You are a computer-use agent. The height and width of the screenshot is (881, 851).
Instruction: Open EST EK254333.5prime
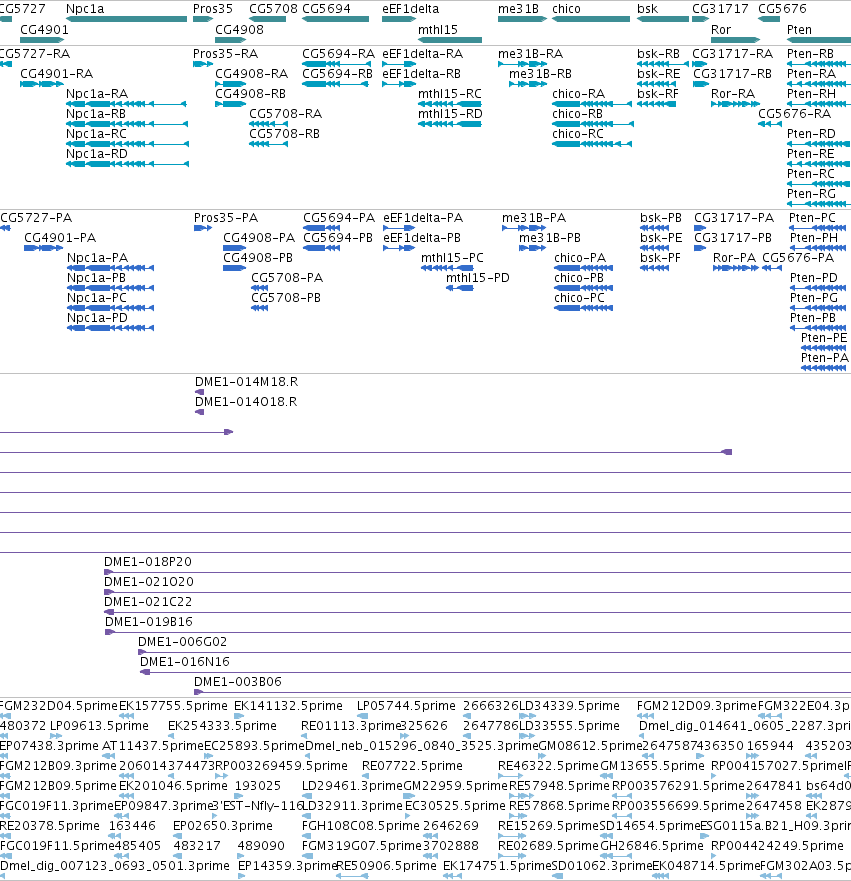(222, 726)
